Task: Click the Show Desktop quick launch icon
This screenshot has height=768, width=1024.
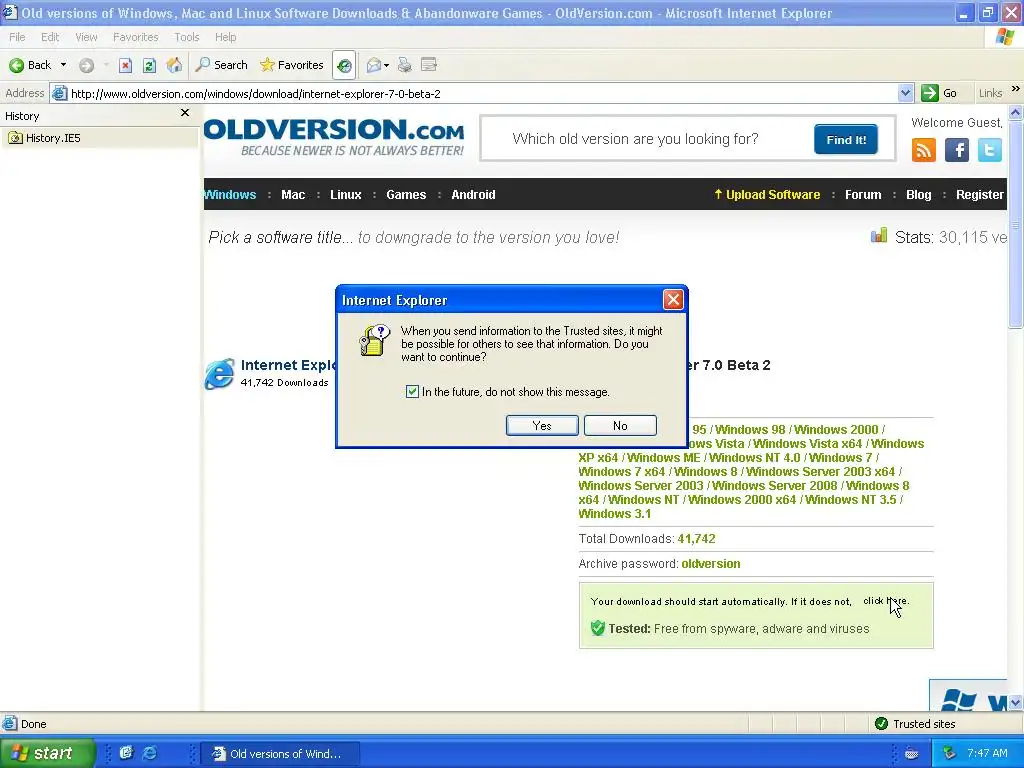Action: pyautogui.click(x=126, y=753)
